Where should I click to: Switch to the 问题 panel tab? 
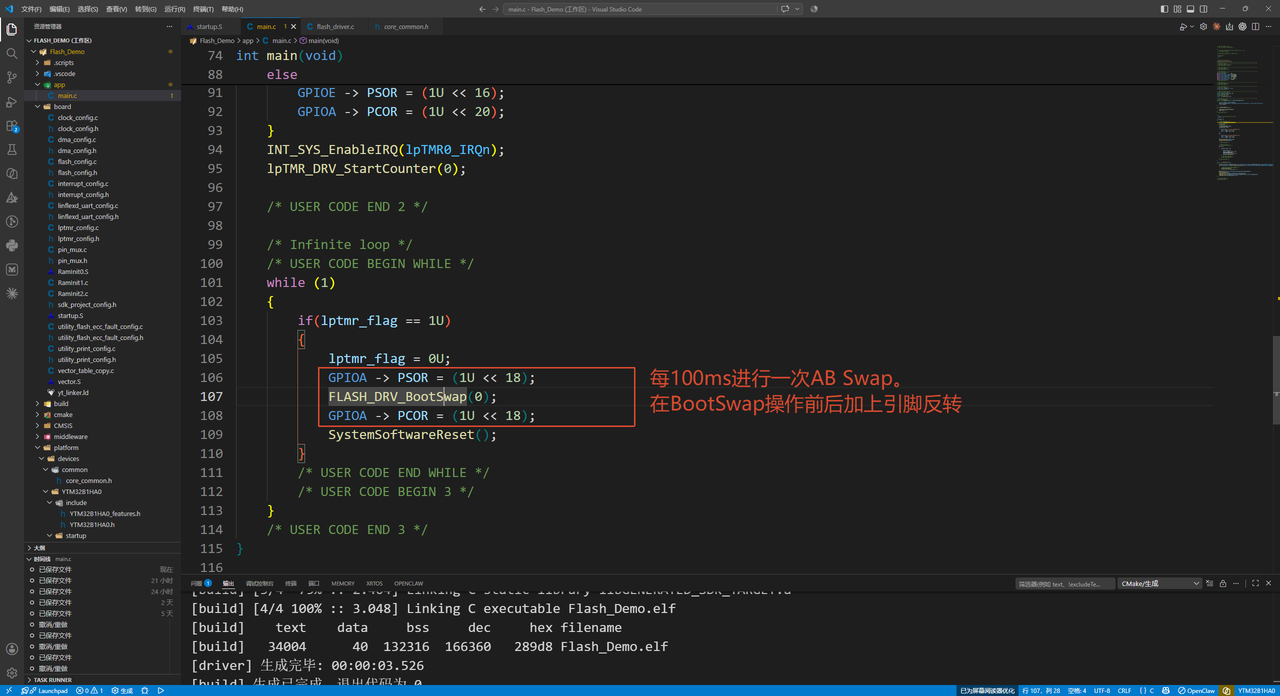coord(201,583)
